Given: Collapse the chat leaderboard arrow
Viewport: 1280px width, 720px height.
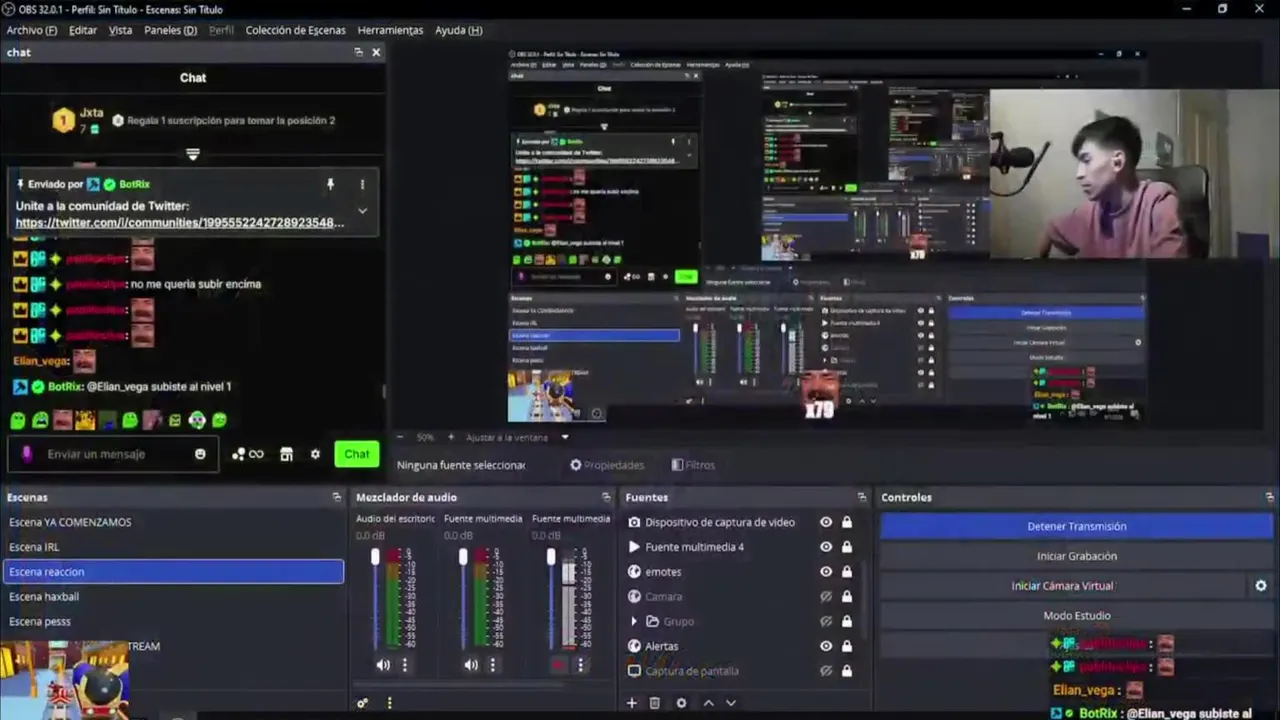Looking at the screenshot, I should pyautogui.click(x=193, y=154).
